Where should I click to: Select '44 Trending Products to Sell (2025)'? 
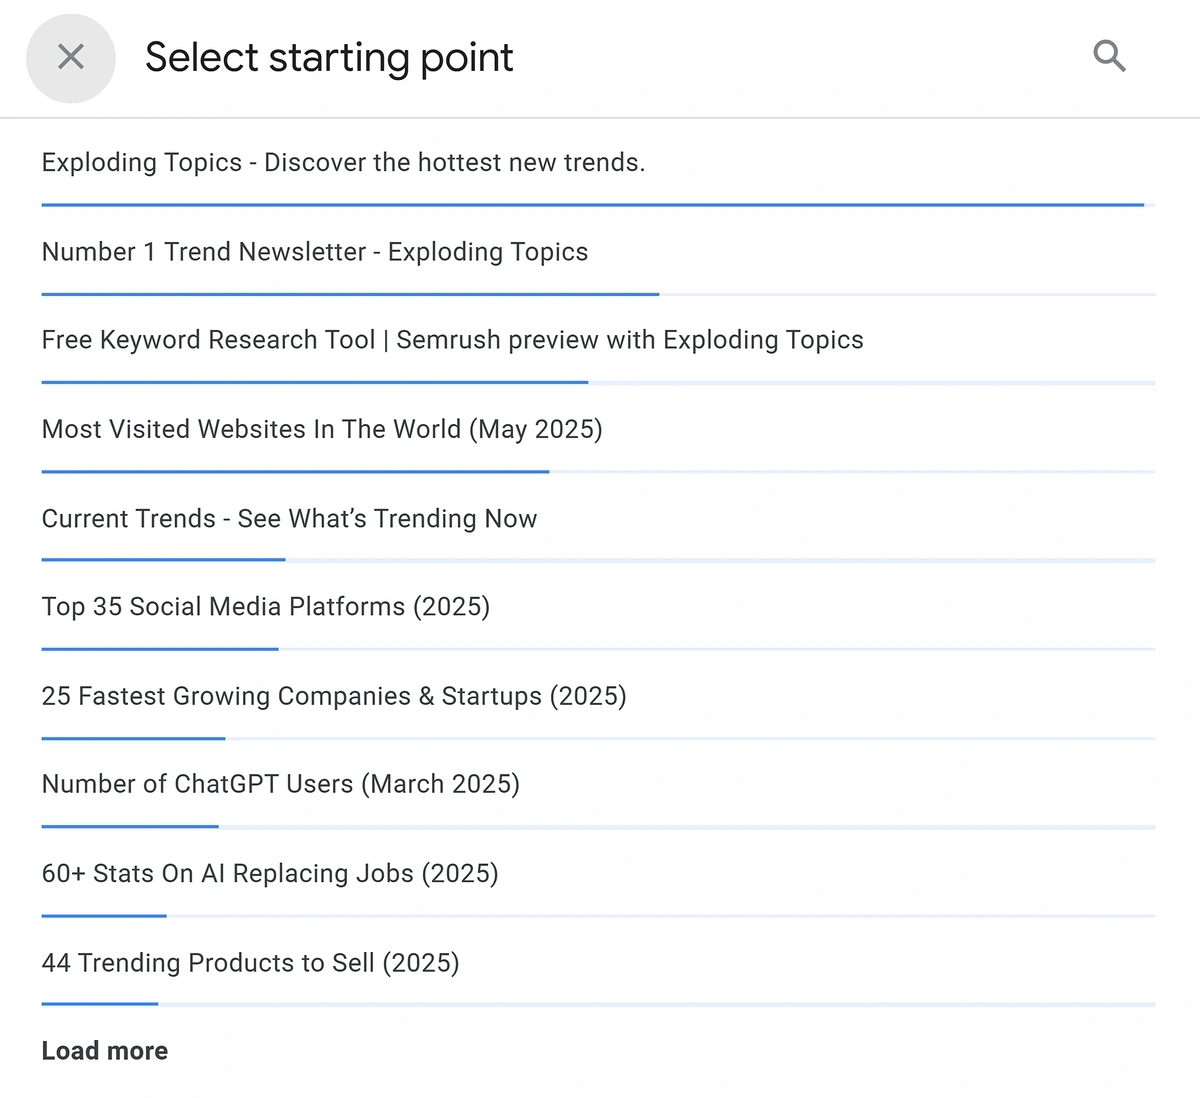[250, 962]
